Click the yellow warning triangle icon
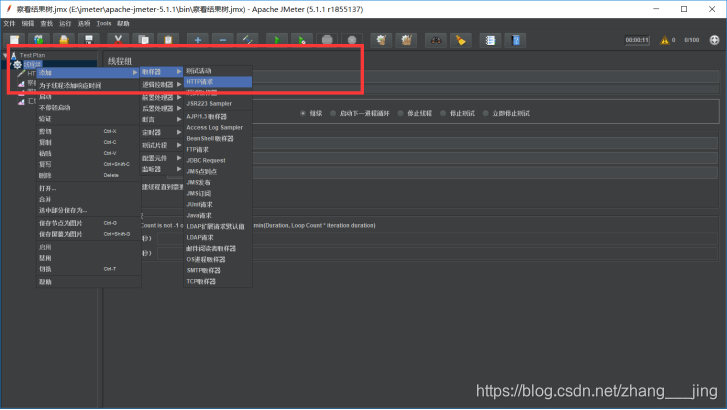The image size is (727, 410). coord(664,40)
